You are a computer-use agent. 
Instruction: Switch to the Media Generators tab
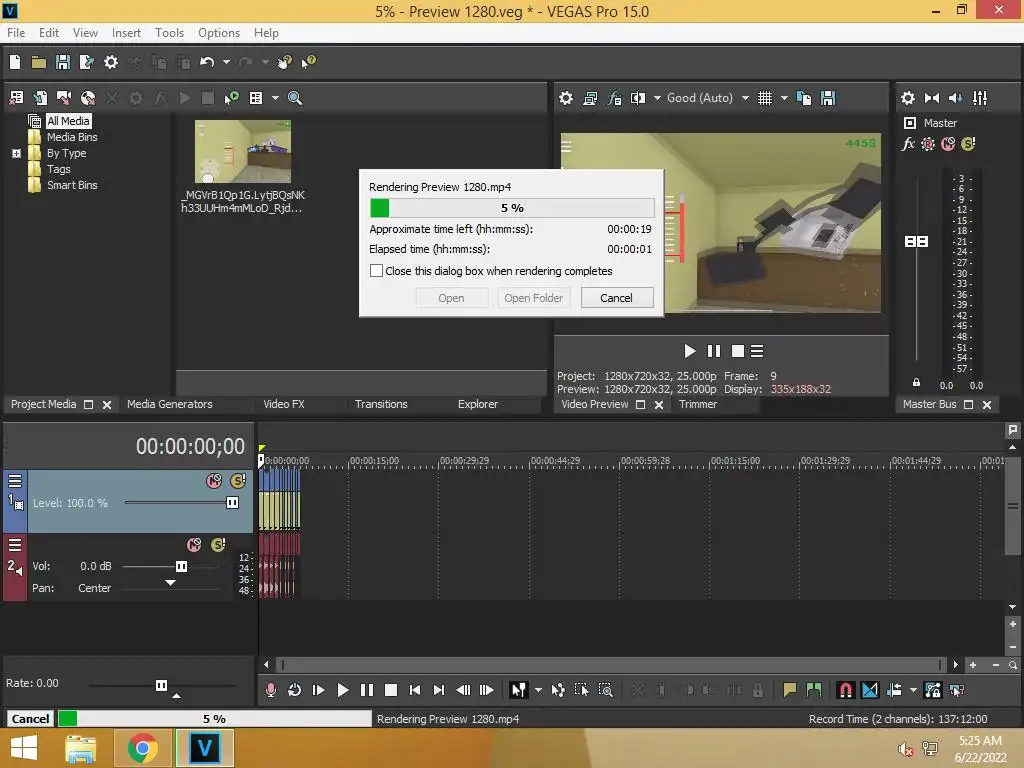[x=170, y=404]
